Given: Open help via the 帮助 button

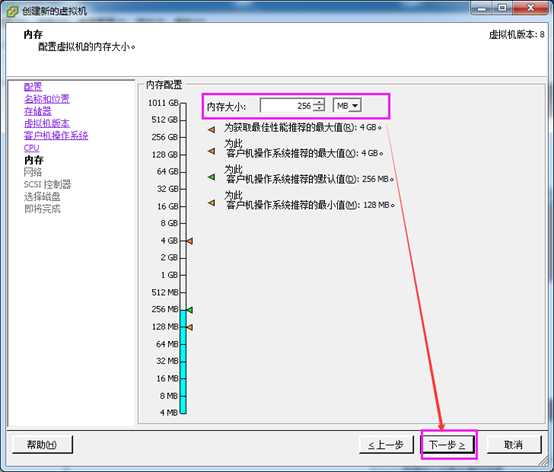Looking at the screenshot, I should [x=42, y=444].
